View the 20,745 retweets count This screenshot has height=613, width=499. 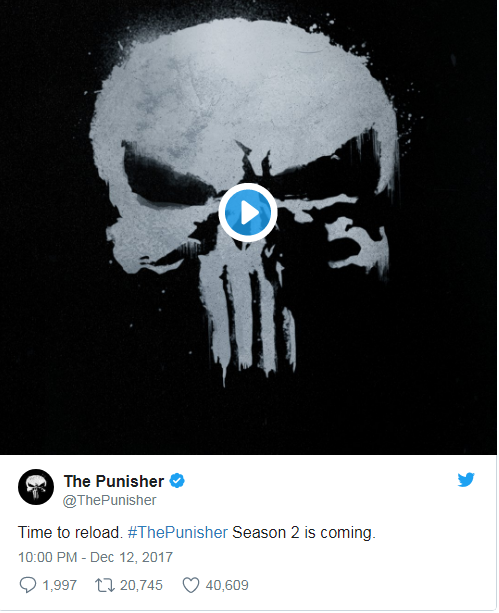(141, 585)
